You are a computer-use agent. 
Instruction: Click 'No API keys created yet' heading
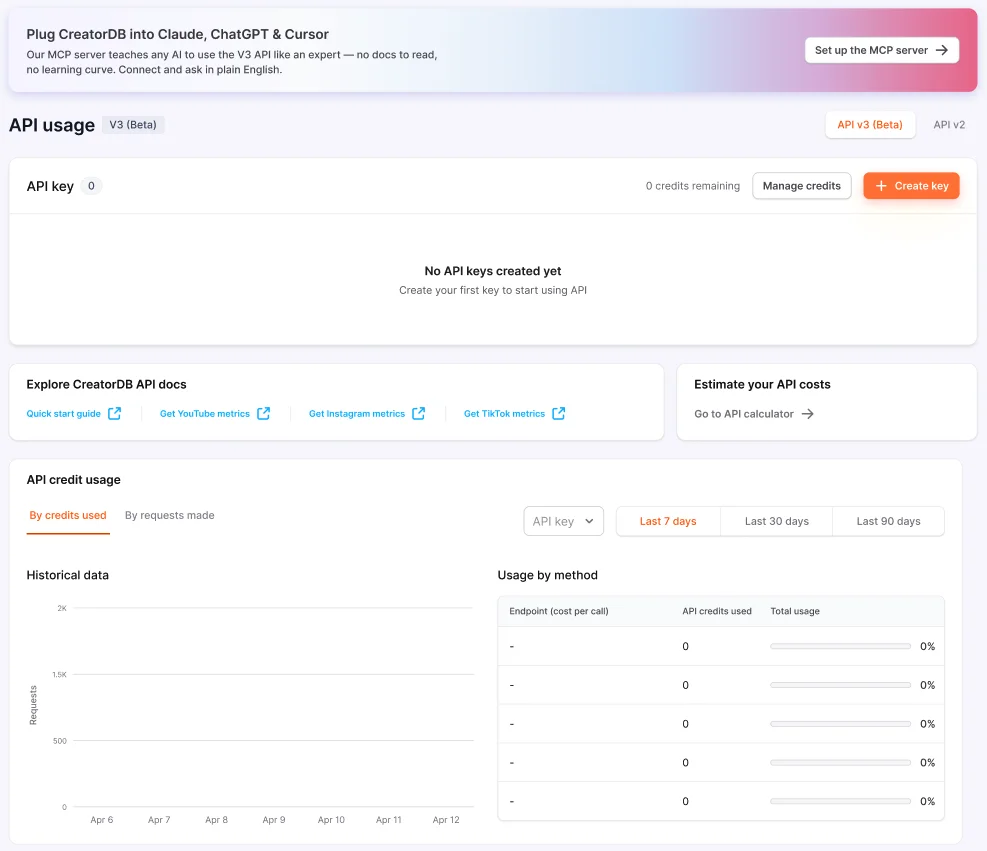coord(493,271)
